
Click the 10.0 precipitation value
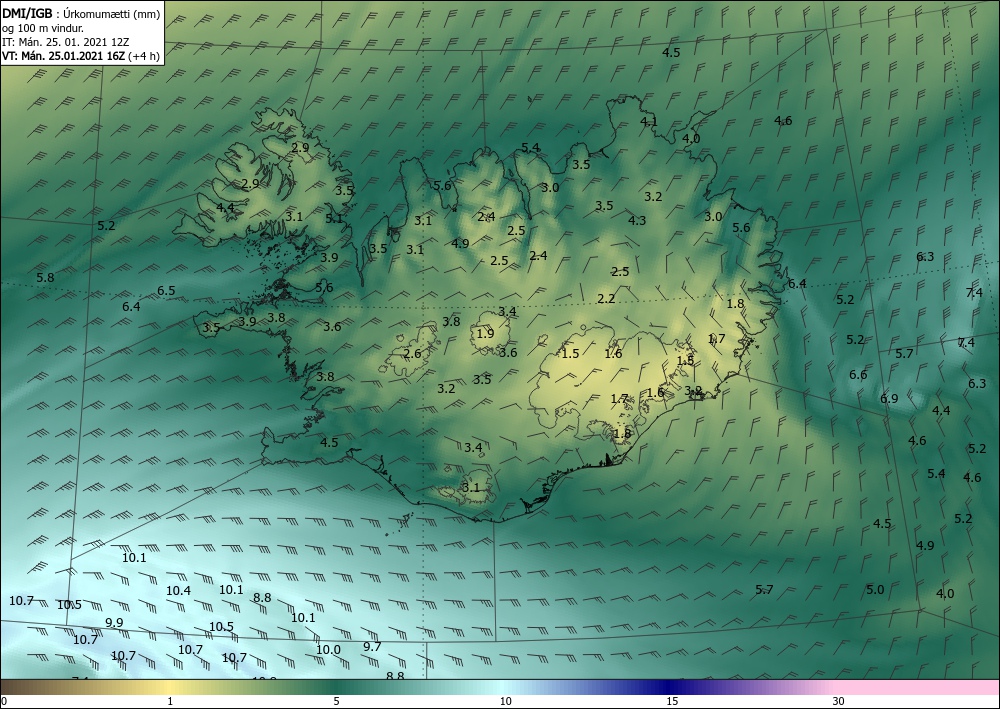click(328, 650)
